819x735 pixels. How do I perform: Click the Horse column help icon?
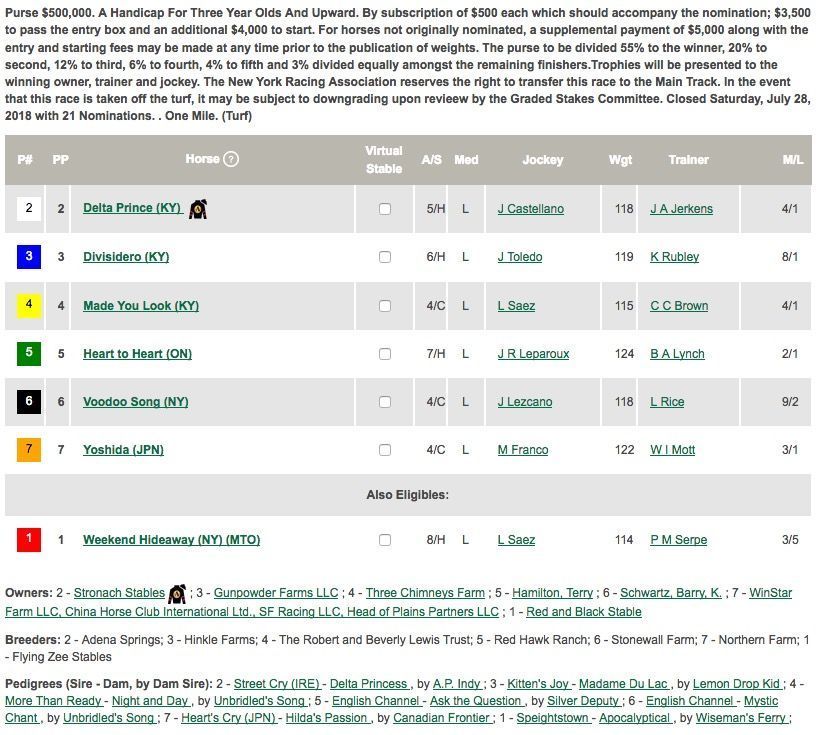(x=231, y=158)
